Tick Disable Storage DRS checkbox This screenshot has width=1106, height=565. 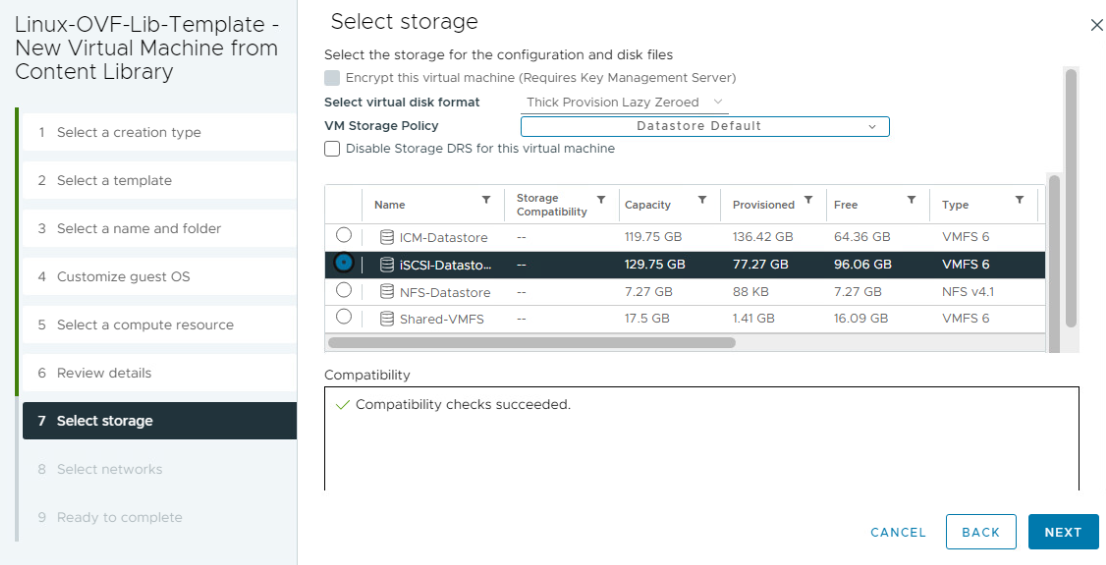point(332,149)
